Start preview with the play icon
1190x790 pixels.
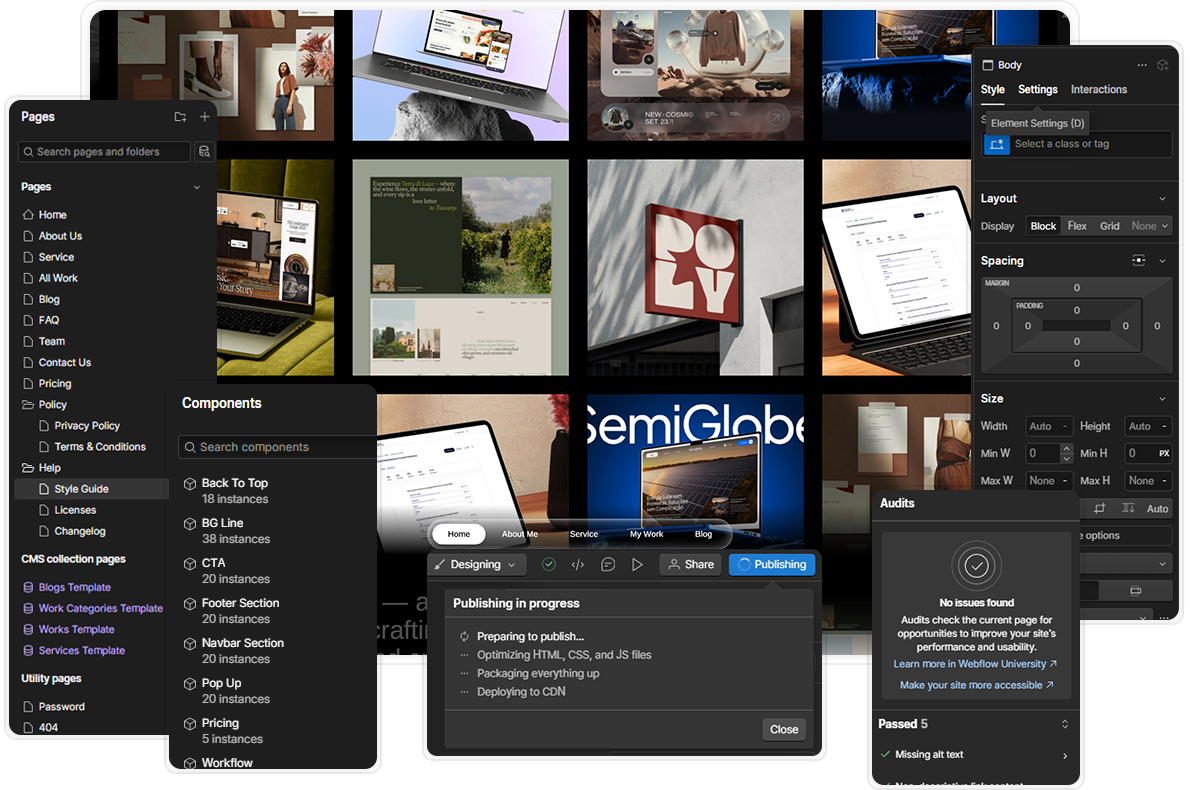click(638, 565)
